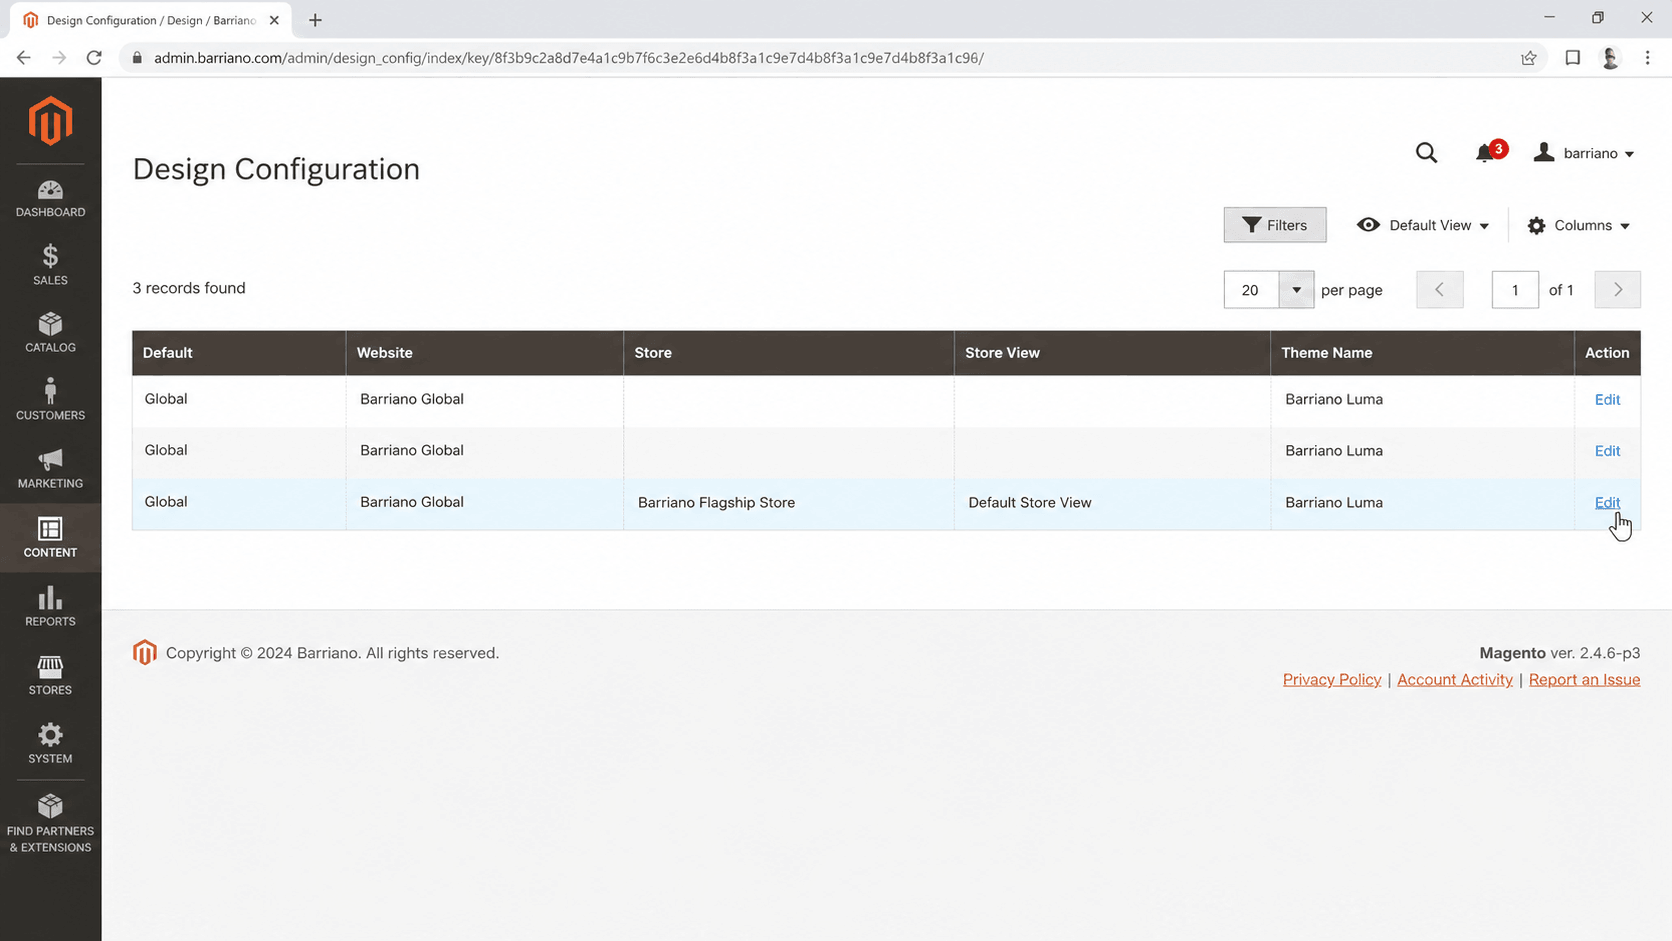
Task: Edit the Barriano Flagship Store row
Action: tap(1607, 503)
